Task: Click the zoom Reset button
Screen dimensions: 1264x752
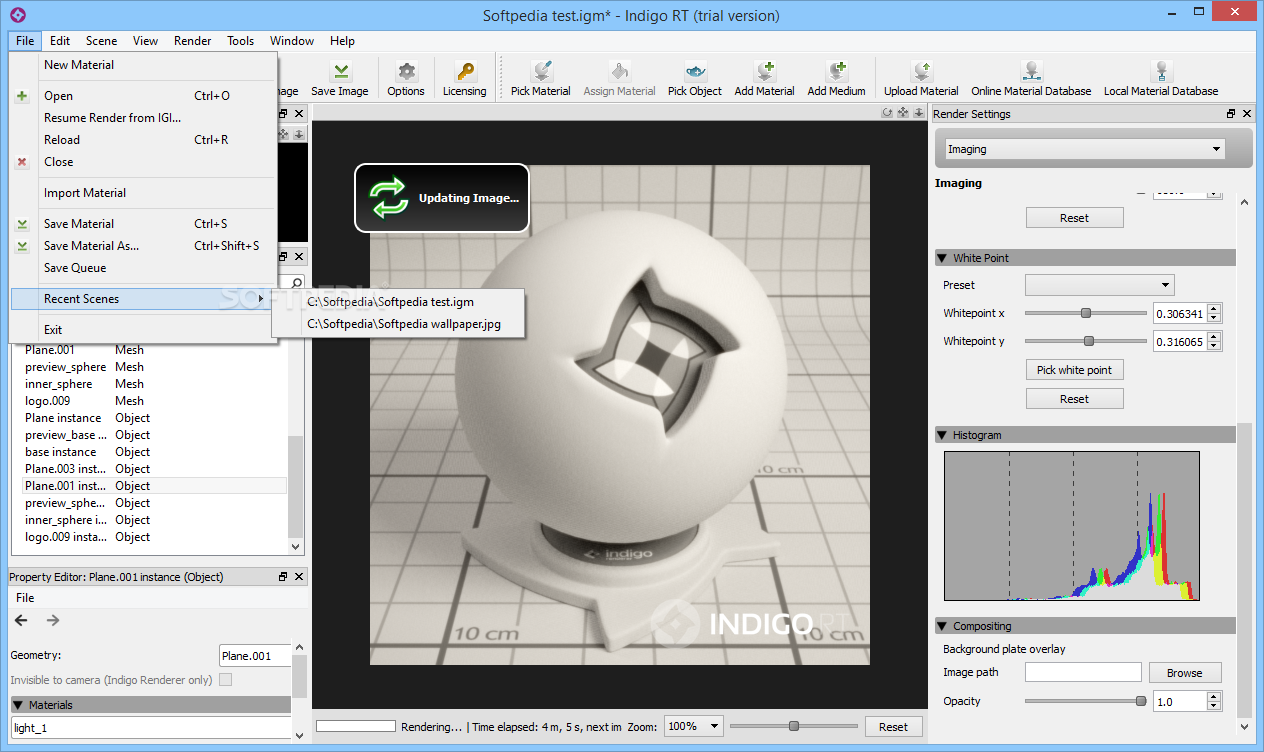Action: click(893, 727)
